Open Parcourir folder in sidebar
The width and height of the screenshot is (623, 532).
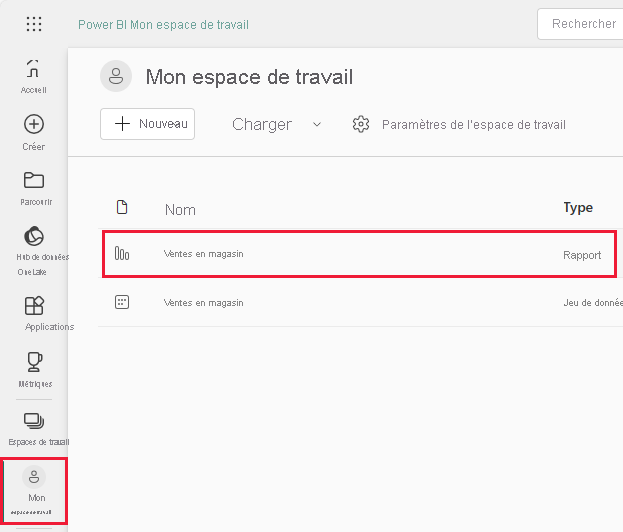point(34,189)
